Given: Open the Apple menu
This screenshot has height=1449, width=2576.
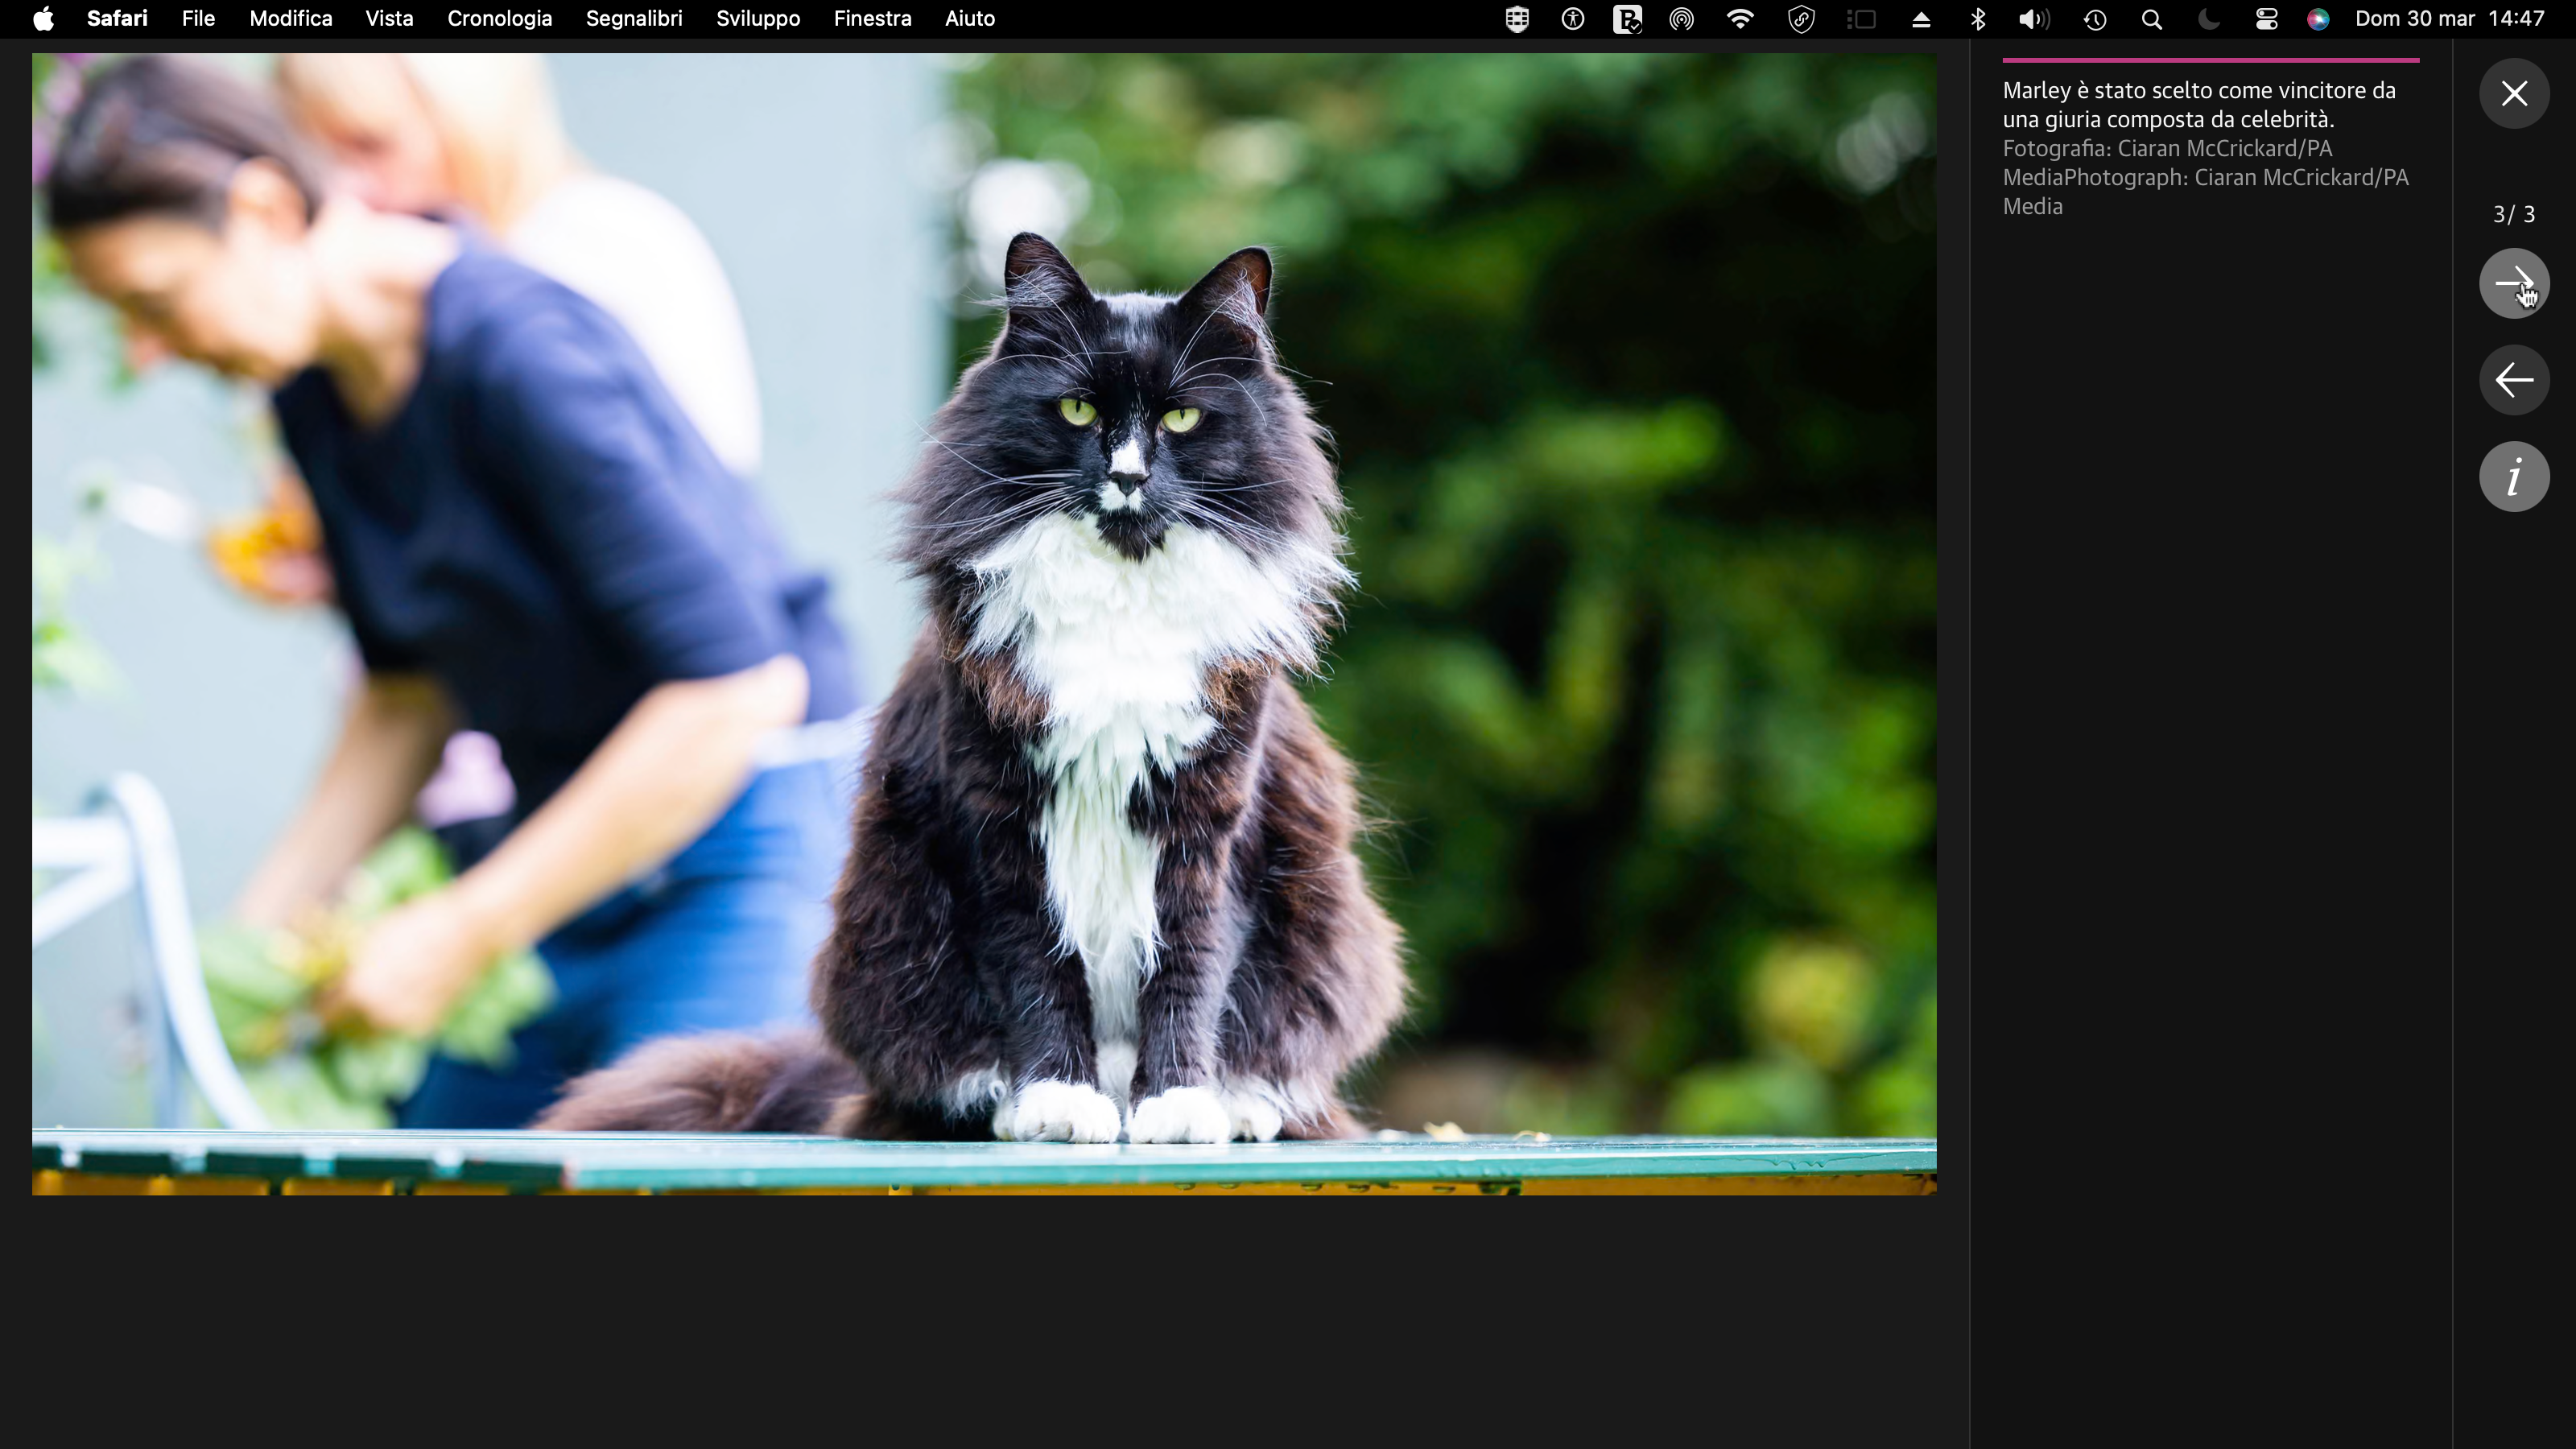Looking at the screenshot, I should (43, 18).
